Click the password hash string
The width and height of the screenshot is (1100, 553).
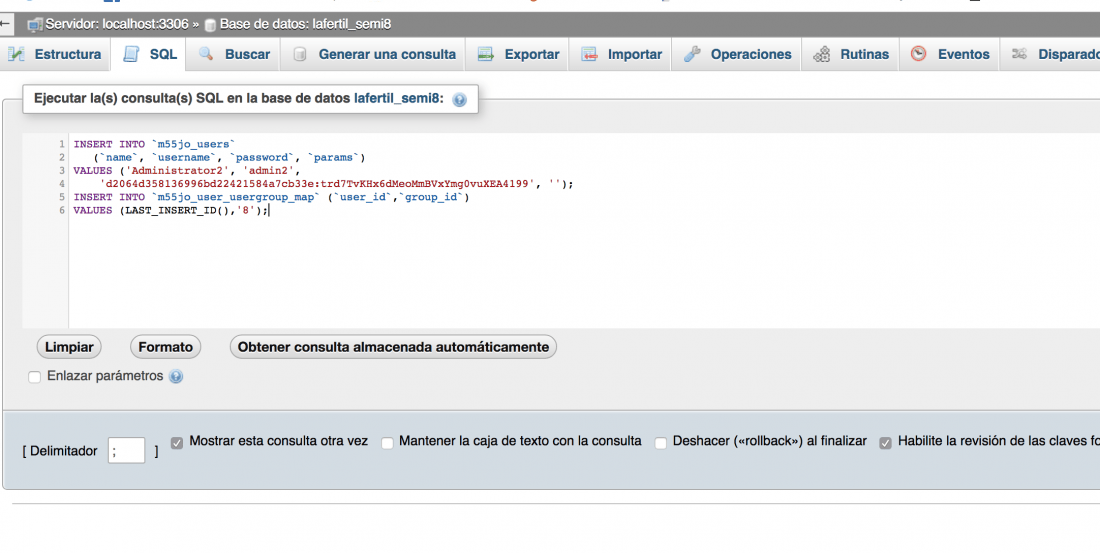(x=317, y=184)
